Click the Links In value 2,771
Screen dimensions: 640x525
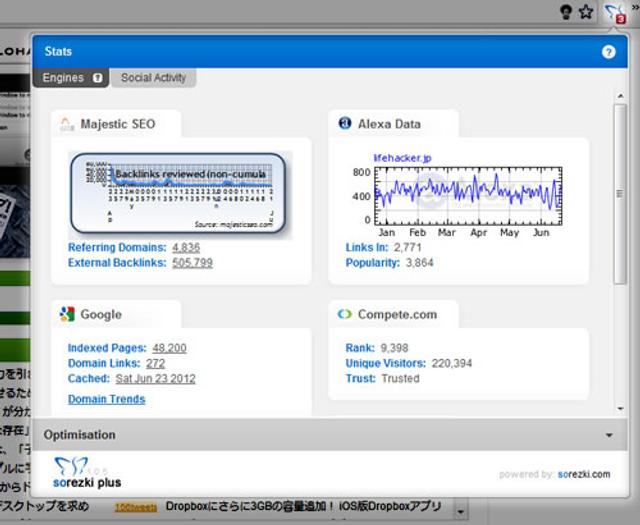[x=407, y=247]
